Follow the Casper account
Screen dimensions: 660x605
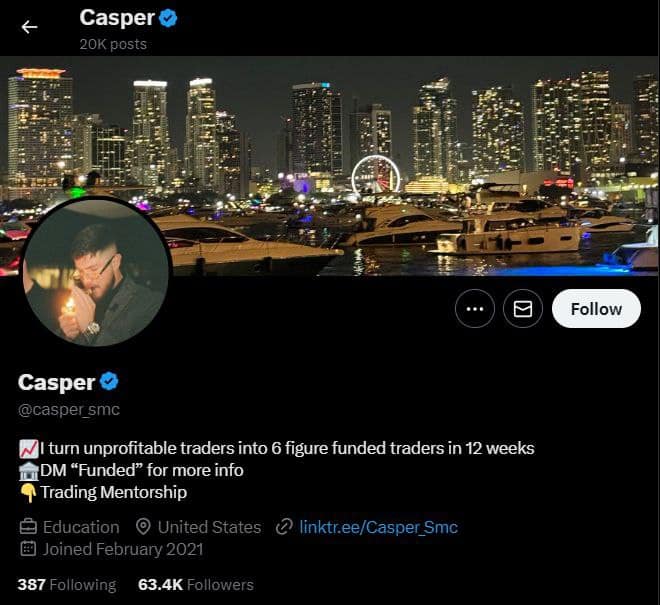coord(596,309)
